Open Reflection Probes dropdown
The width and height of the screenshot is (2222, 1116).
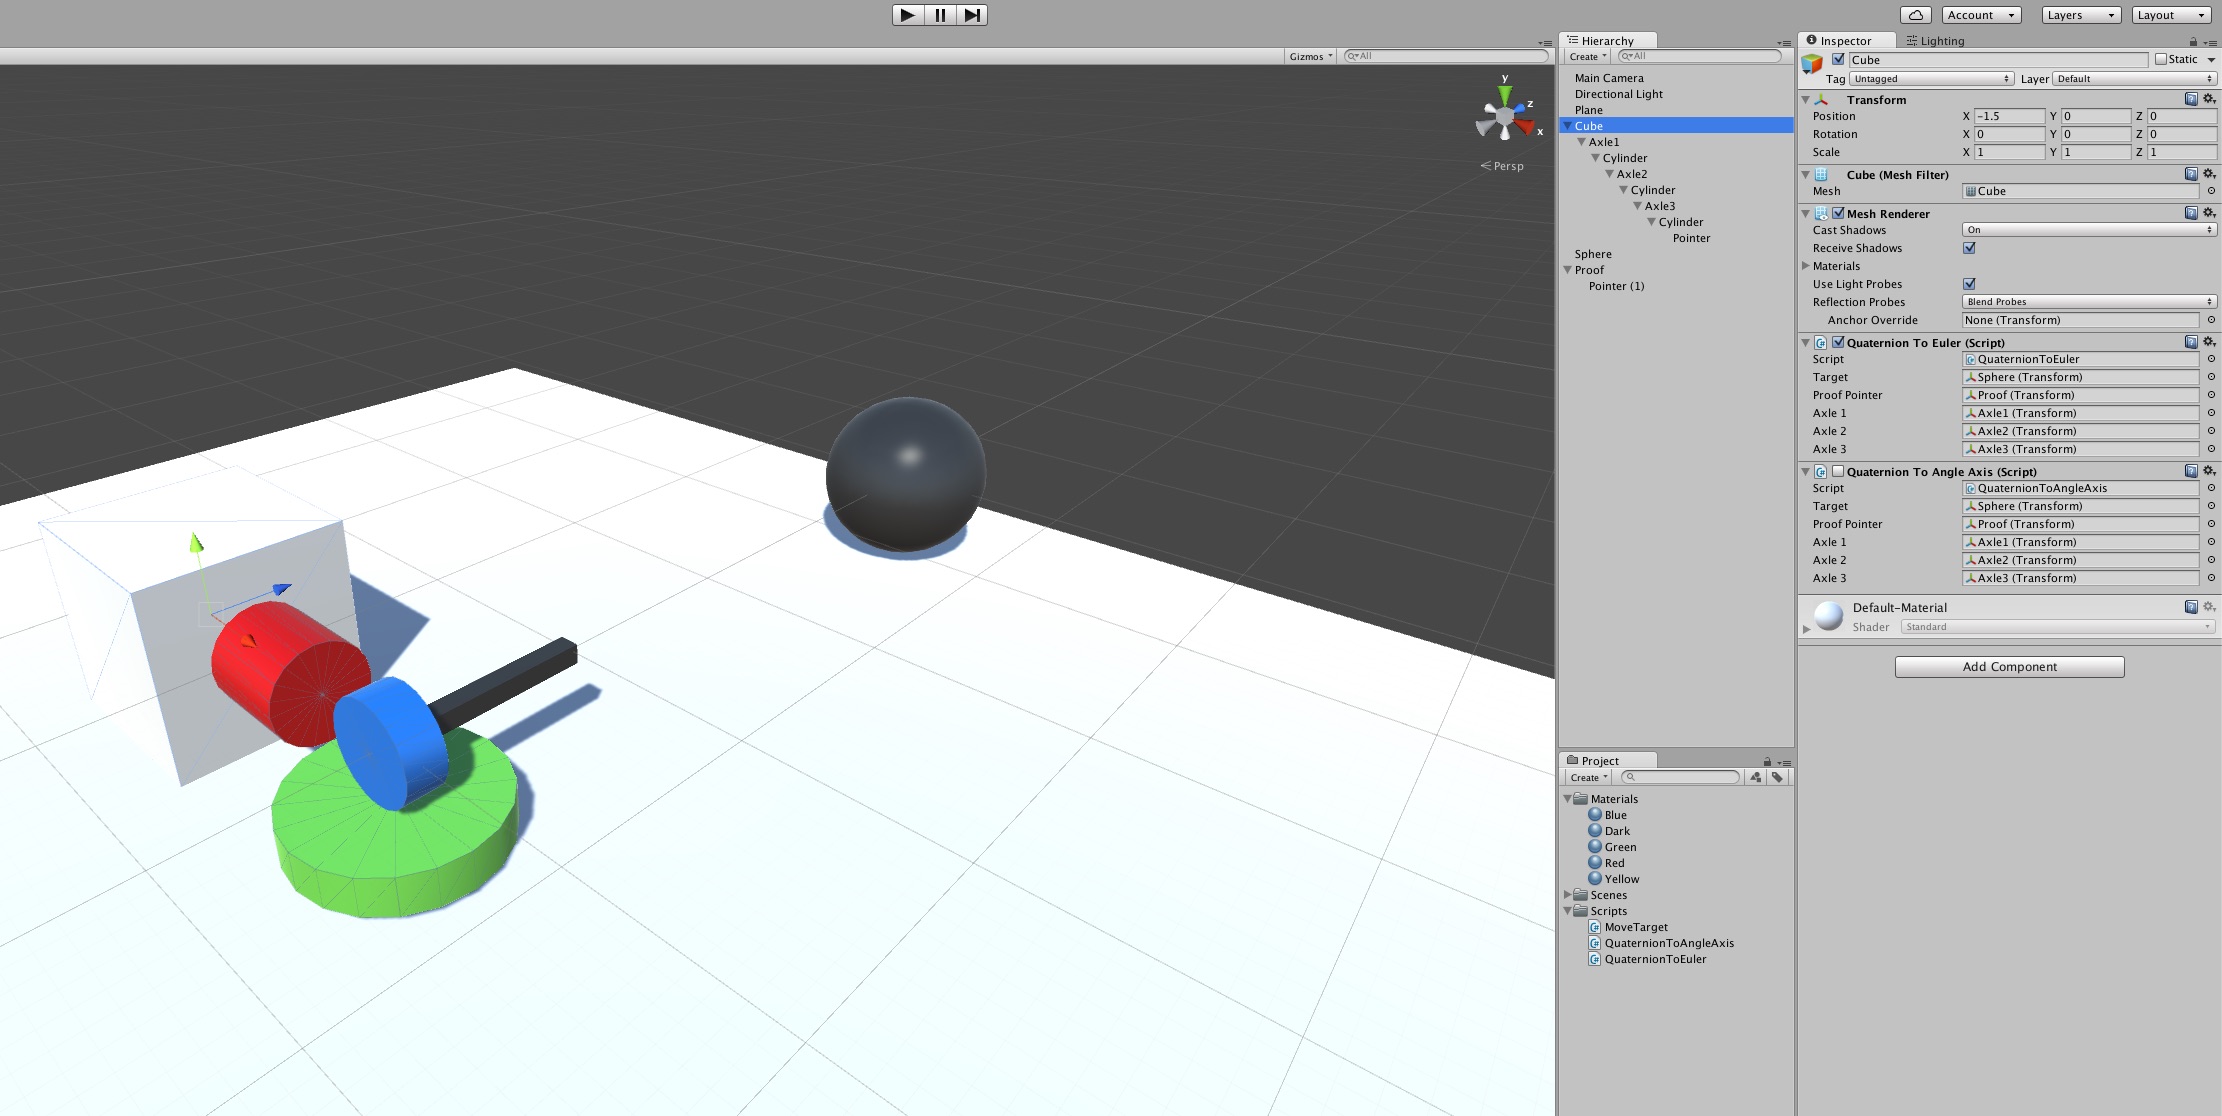point(2089,302)
